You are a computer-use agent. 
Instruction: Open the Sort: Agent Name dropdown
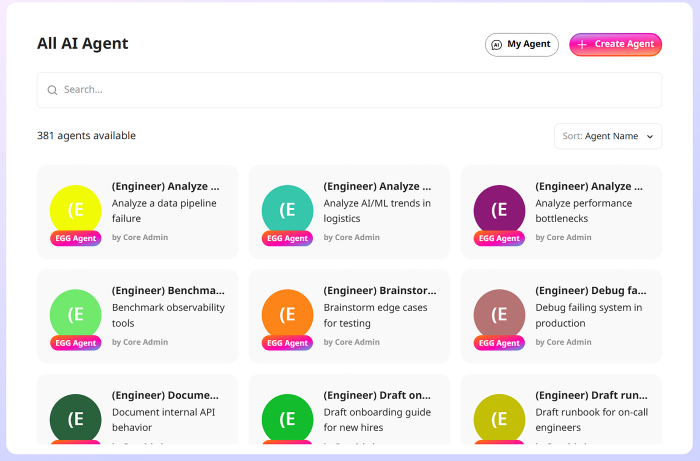coord(607,136)
